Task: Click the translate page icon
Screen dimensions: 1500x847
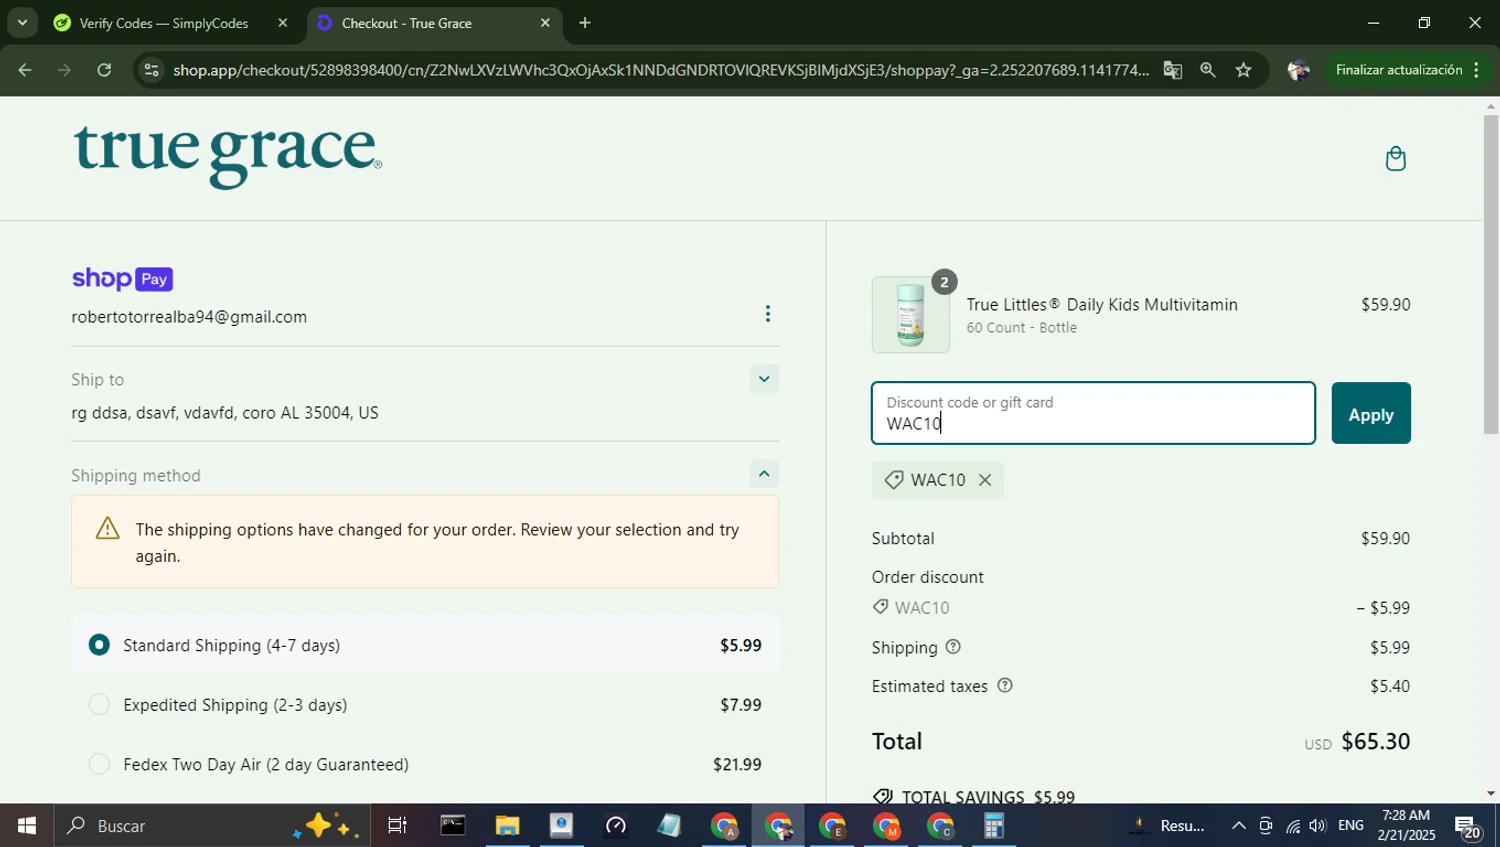Action: click(1173, 70)
